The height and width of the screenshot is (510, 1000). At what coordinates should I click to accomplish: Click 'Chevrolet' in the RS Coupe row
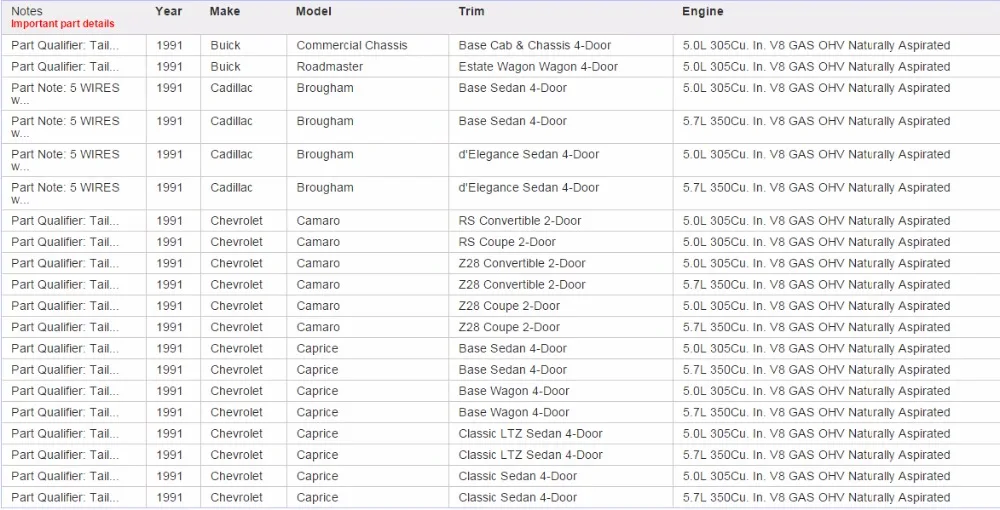pyautogui.click(x=236, y=242)
